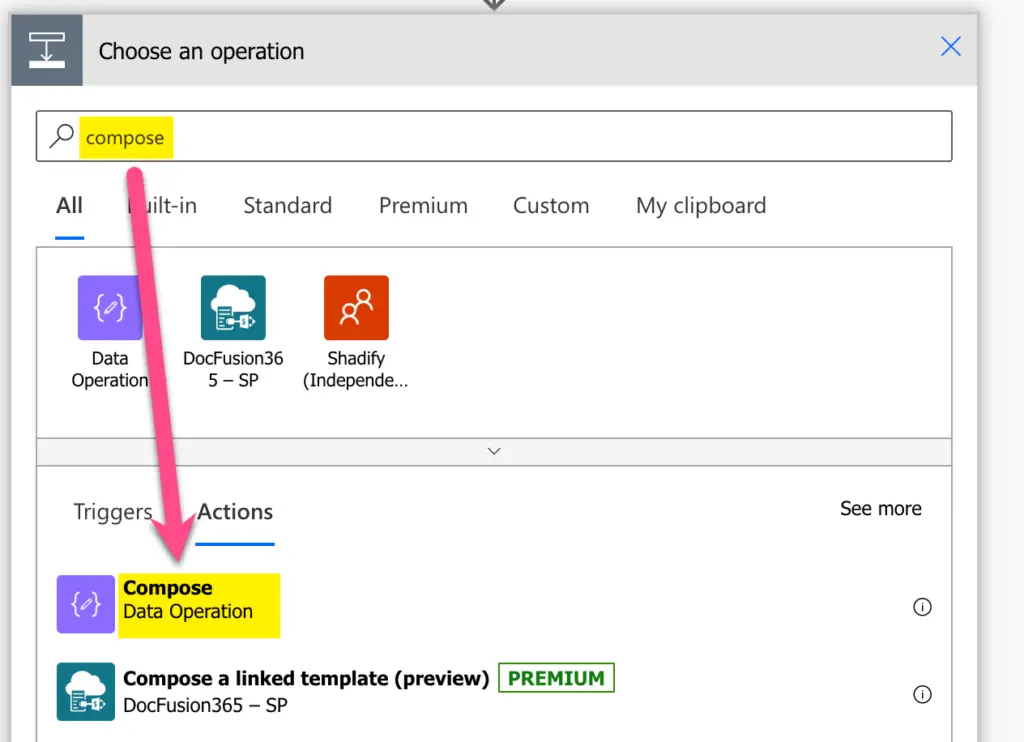Open the Shadify (Independent) connector icon
The image size is (1024, 742).
[356, 307]
